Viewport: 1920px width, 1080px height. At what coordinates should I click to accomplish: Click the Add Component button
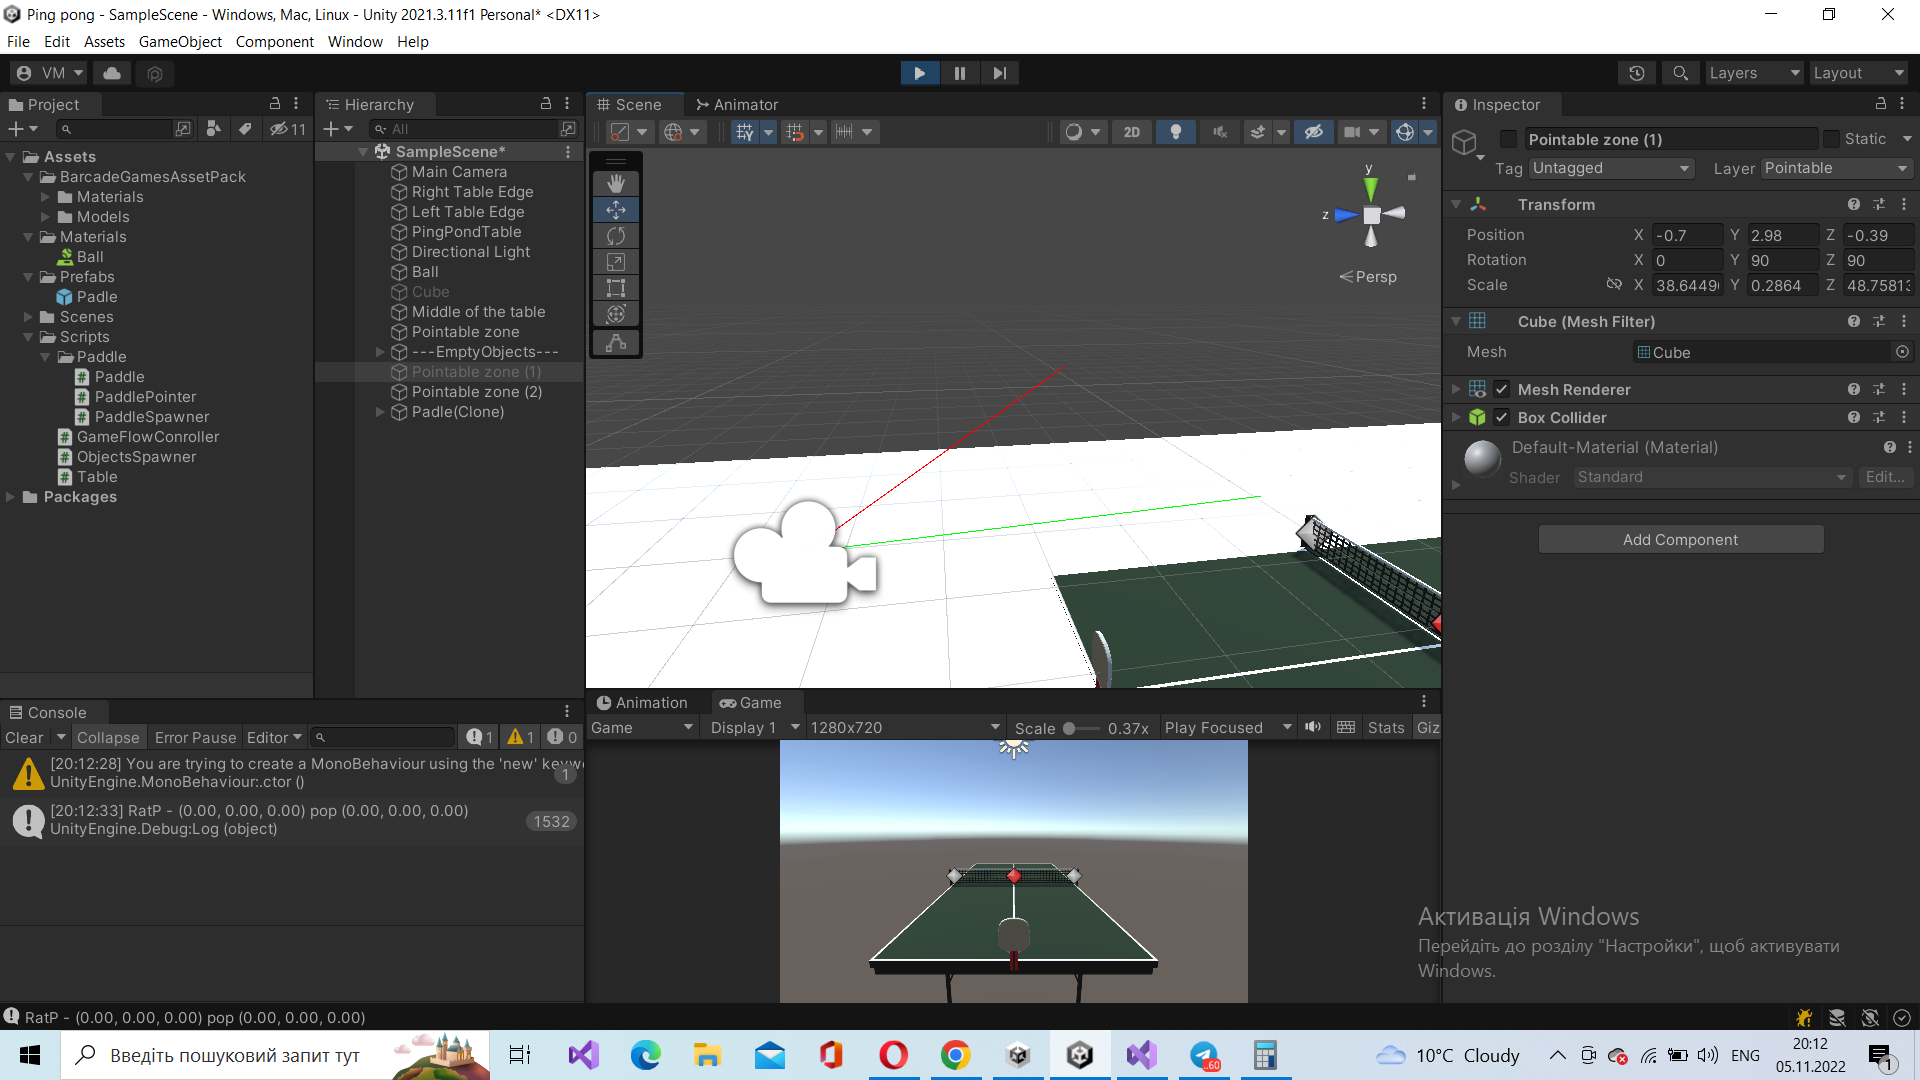pos(1680,539)
